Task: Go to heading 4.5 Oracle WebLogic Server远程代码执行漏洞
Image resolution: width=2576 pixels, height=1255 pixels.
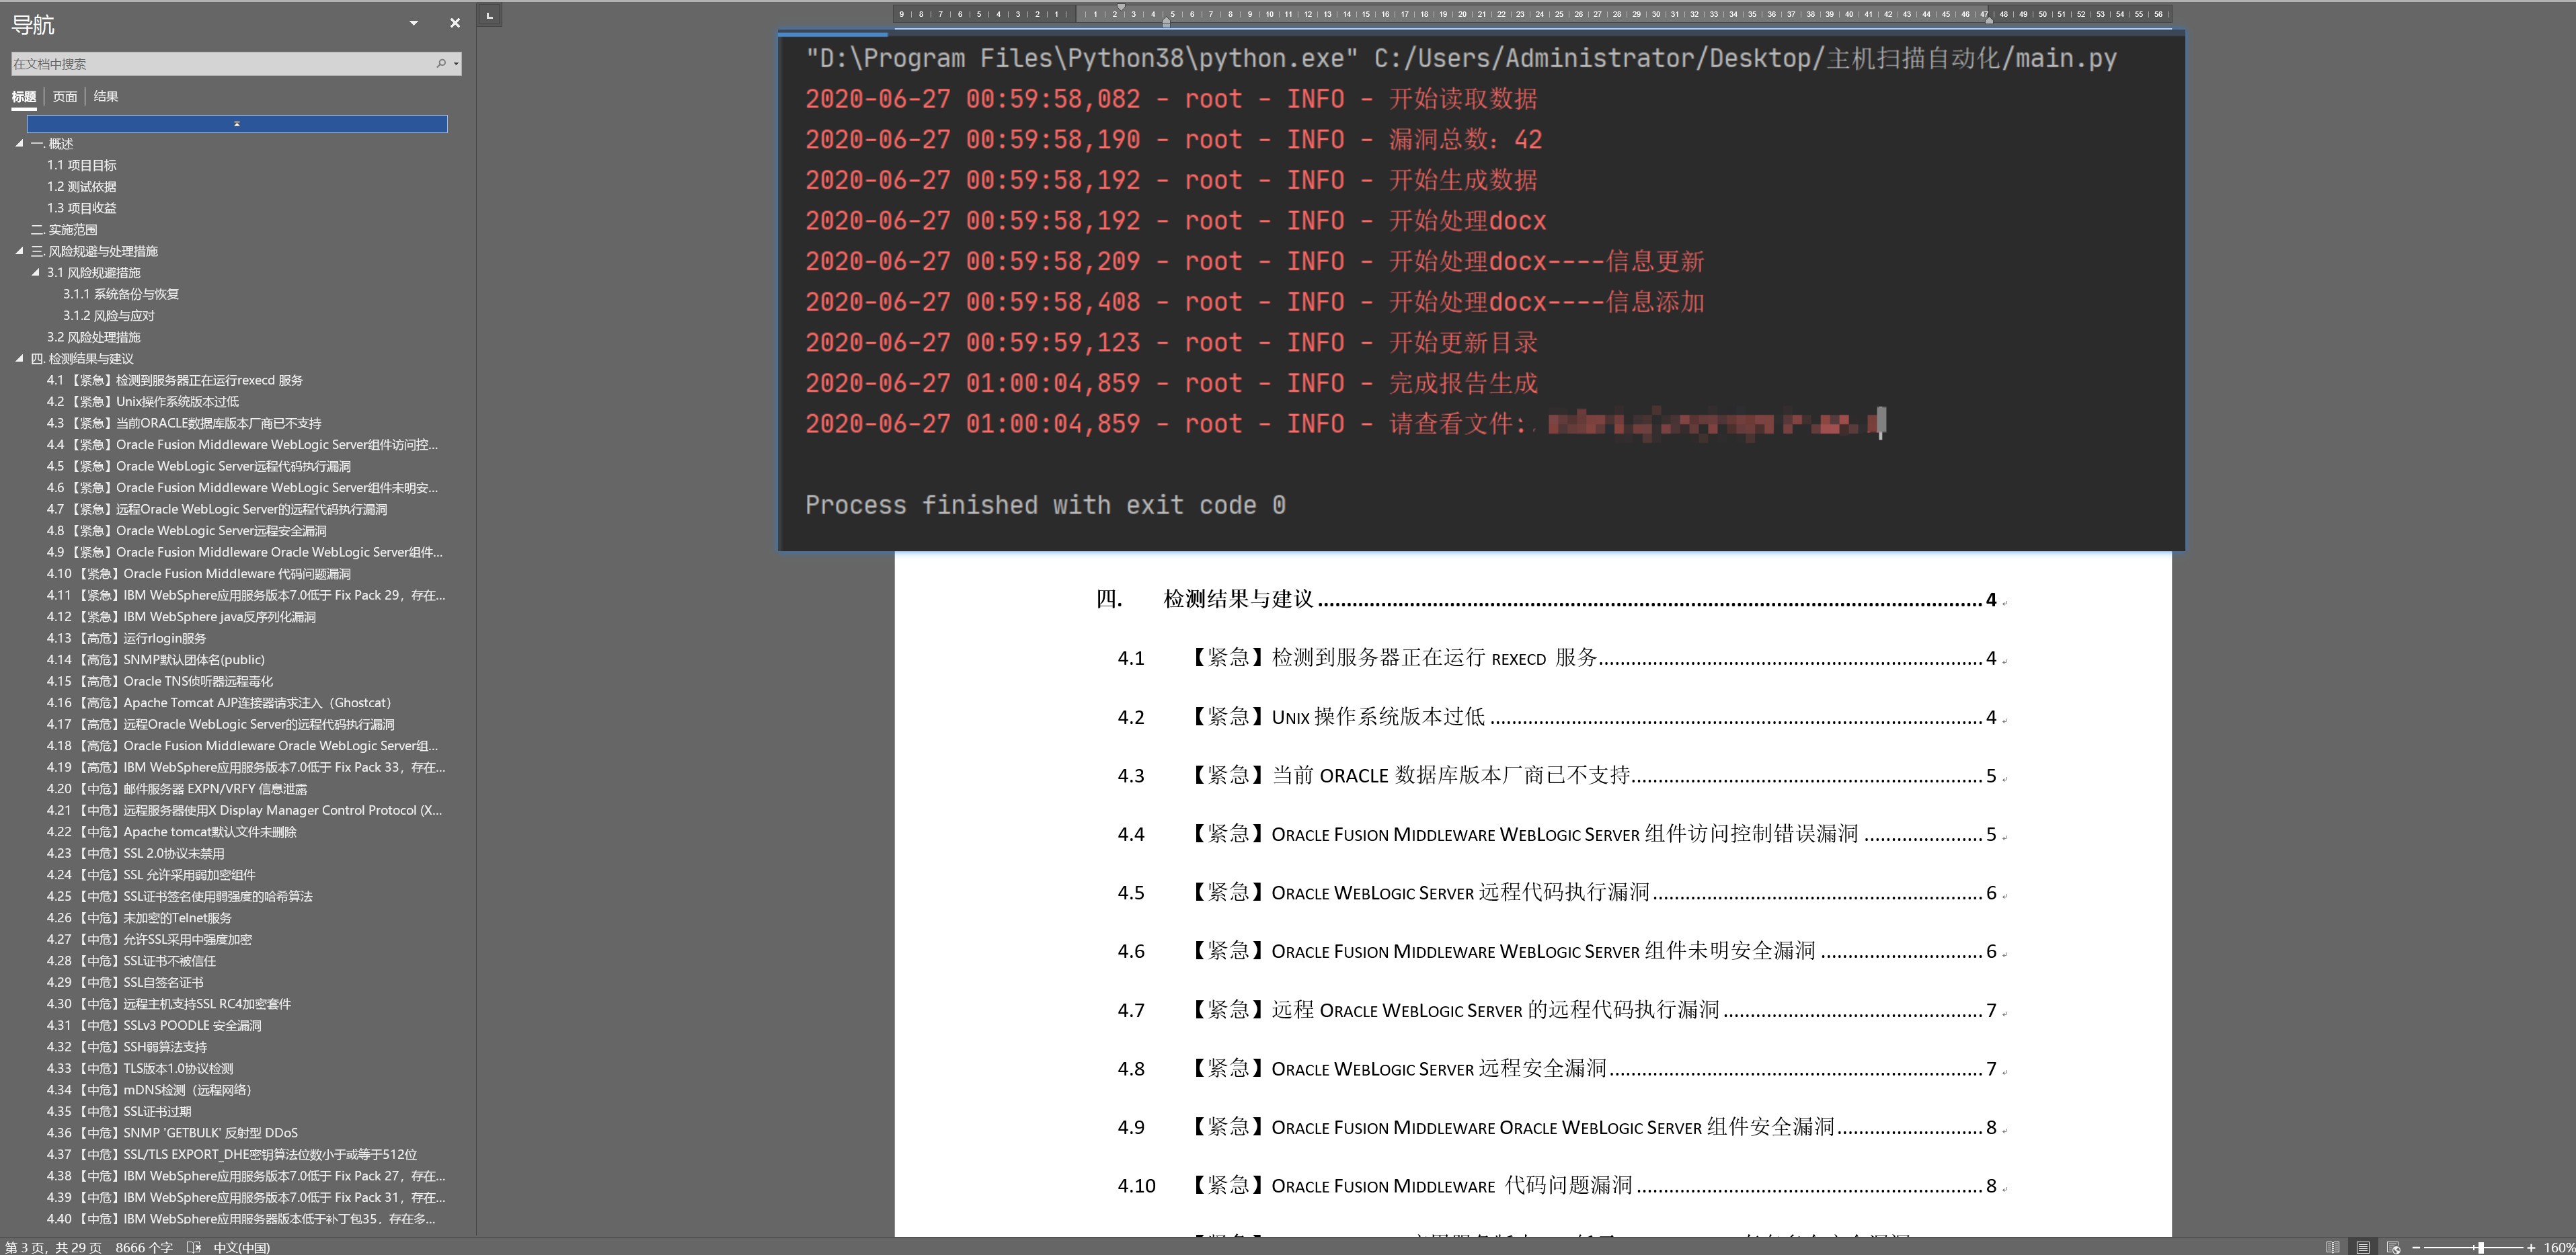Action: pyautogui.click(x=199, y=467)
